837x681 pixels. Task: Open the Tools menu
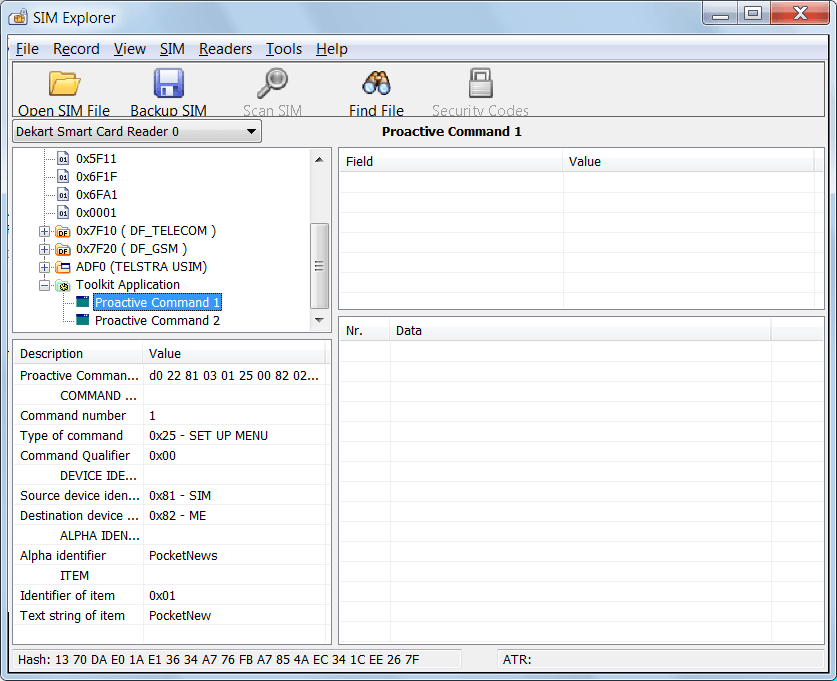283,48
